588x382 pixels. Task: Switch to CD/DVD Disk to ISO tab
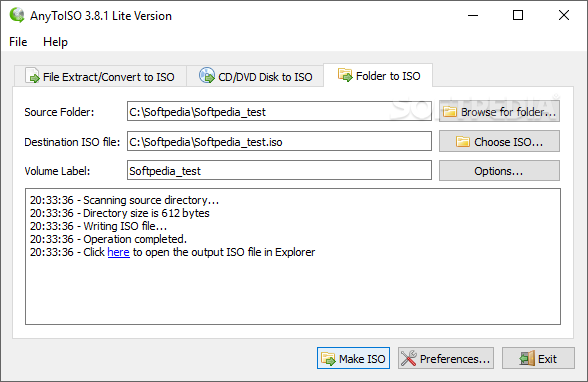pos(255,76)
